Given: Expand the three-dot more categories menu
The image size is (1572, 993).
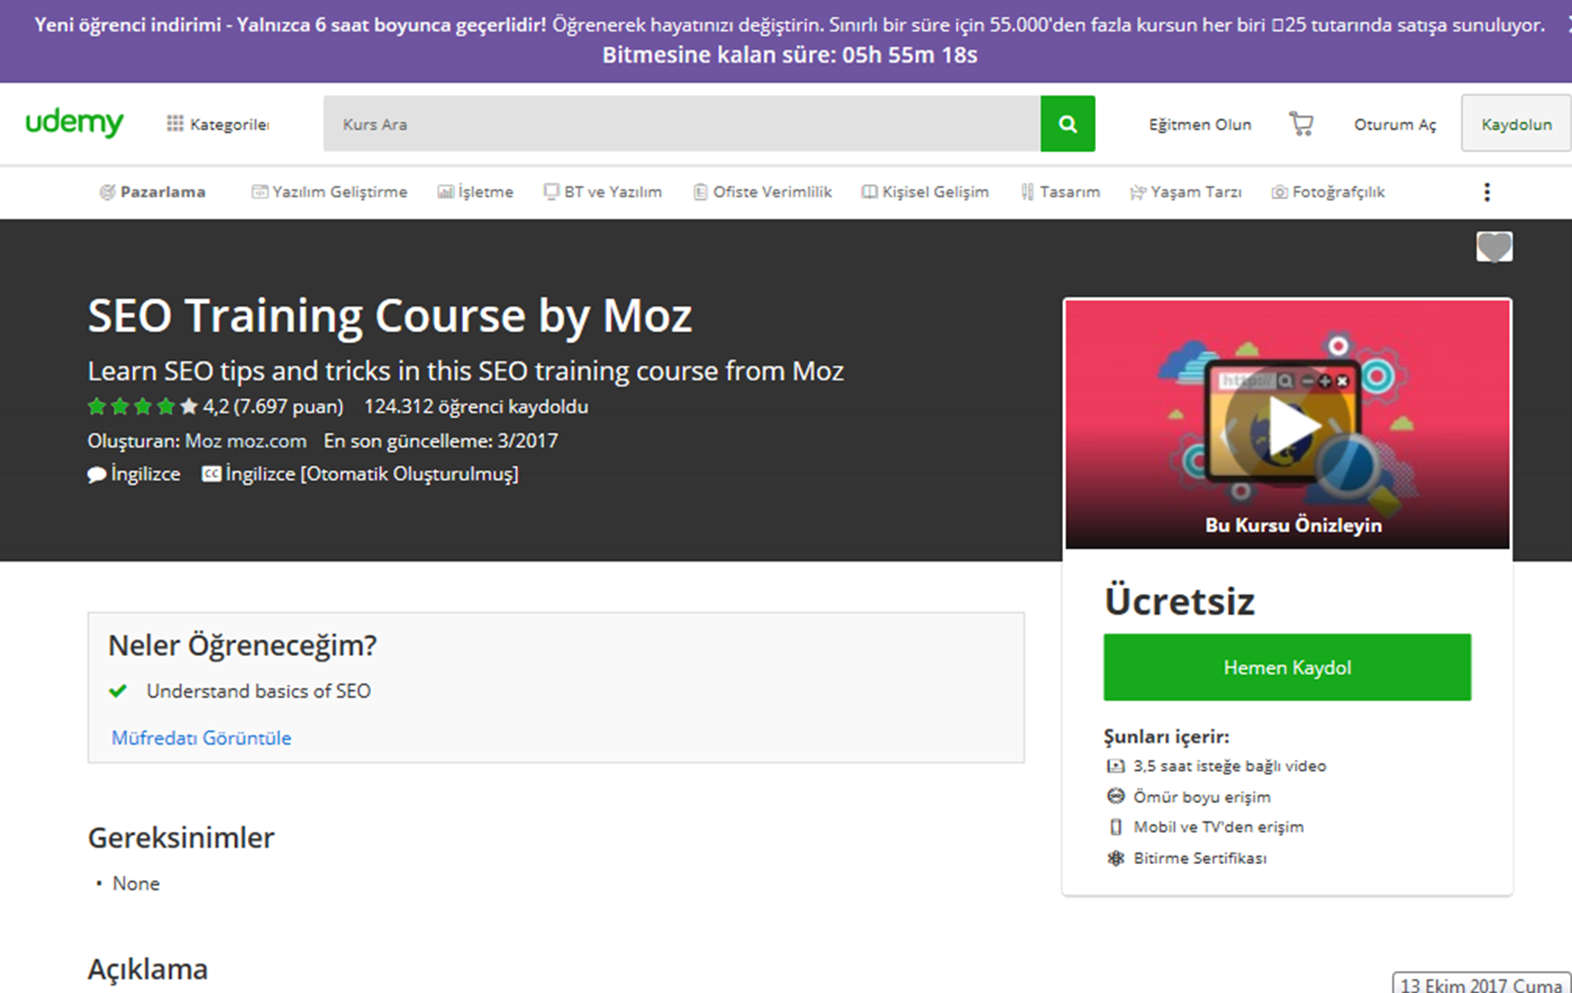Looking at the screenshot, I should coord(1487,192).
